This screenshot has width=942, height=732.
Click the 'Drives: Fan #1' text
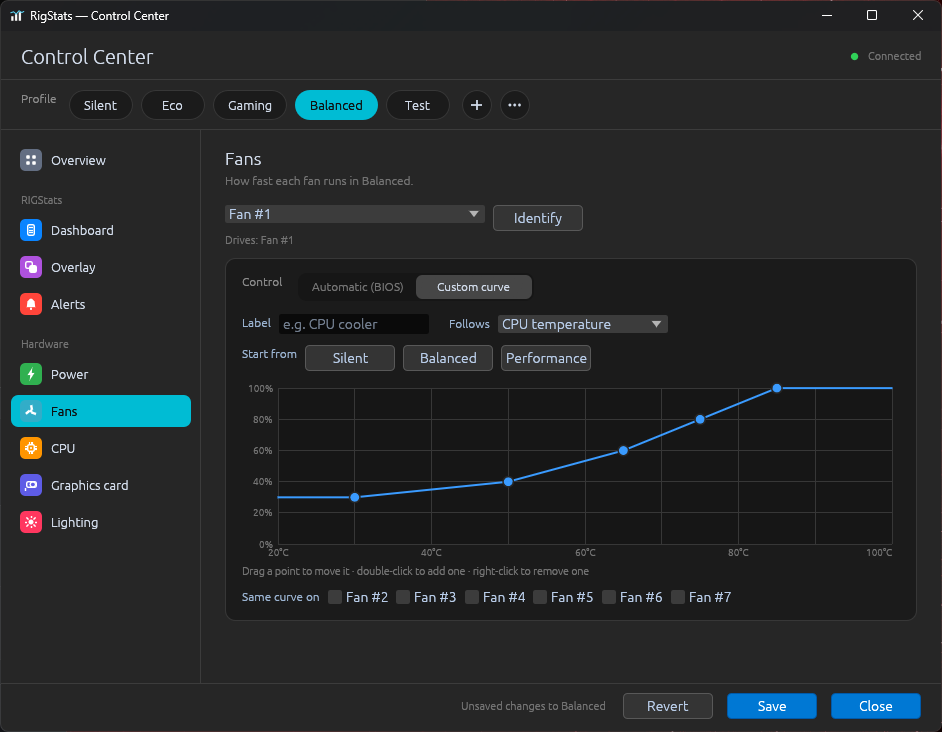[x=260, y=240]
